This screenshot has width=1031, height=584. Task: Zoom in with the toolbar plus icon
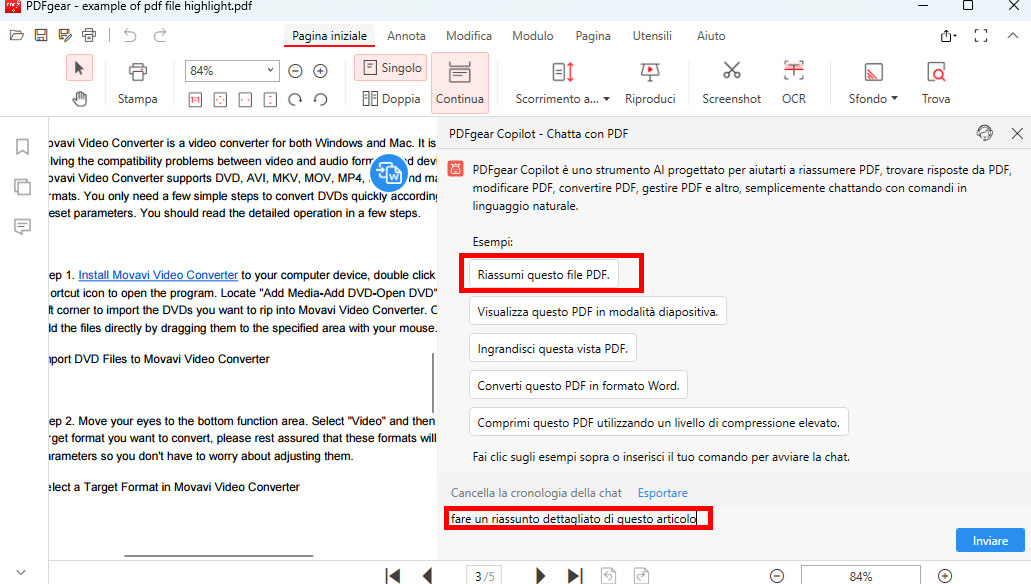tap(320, 70)
